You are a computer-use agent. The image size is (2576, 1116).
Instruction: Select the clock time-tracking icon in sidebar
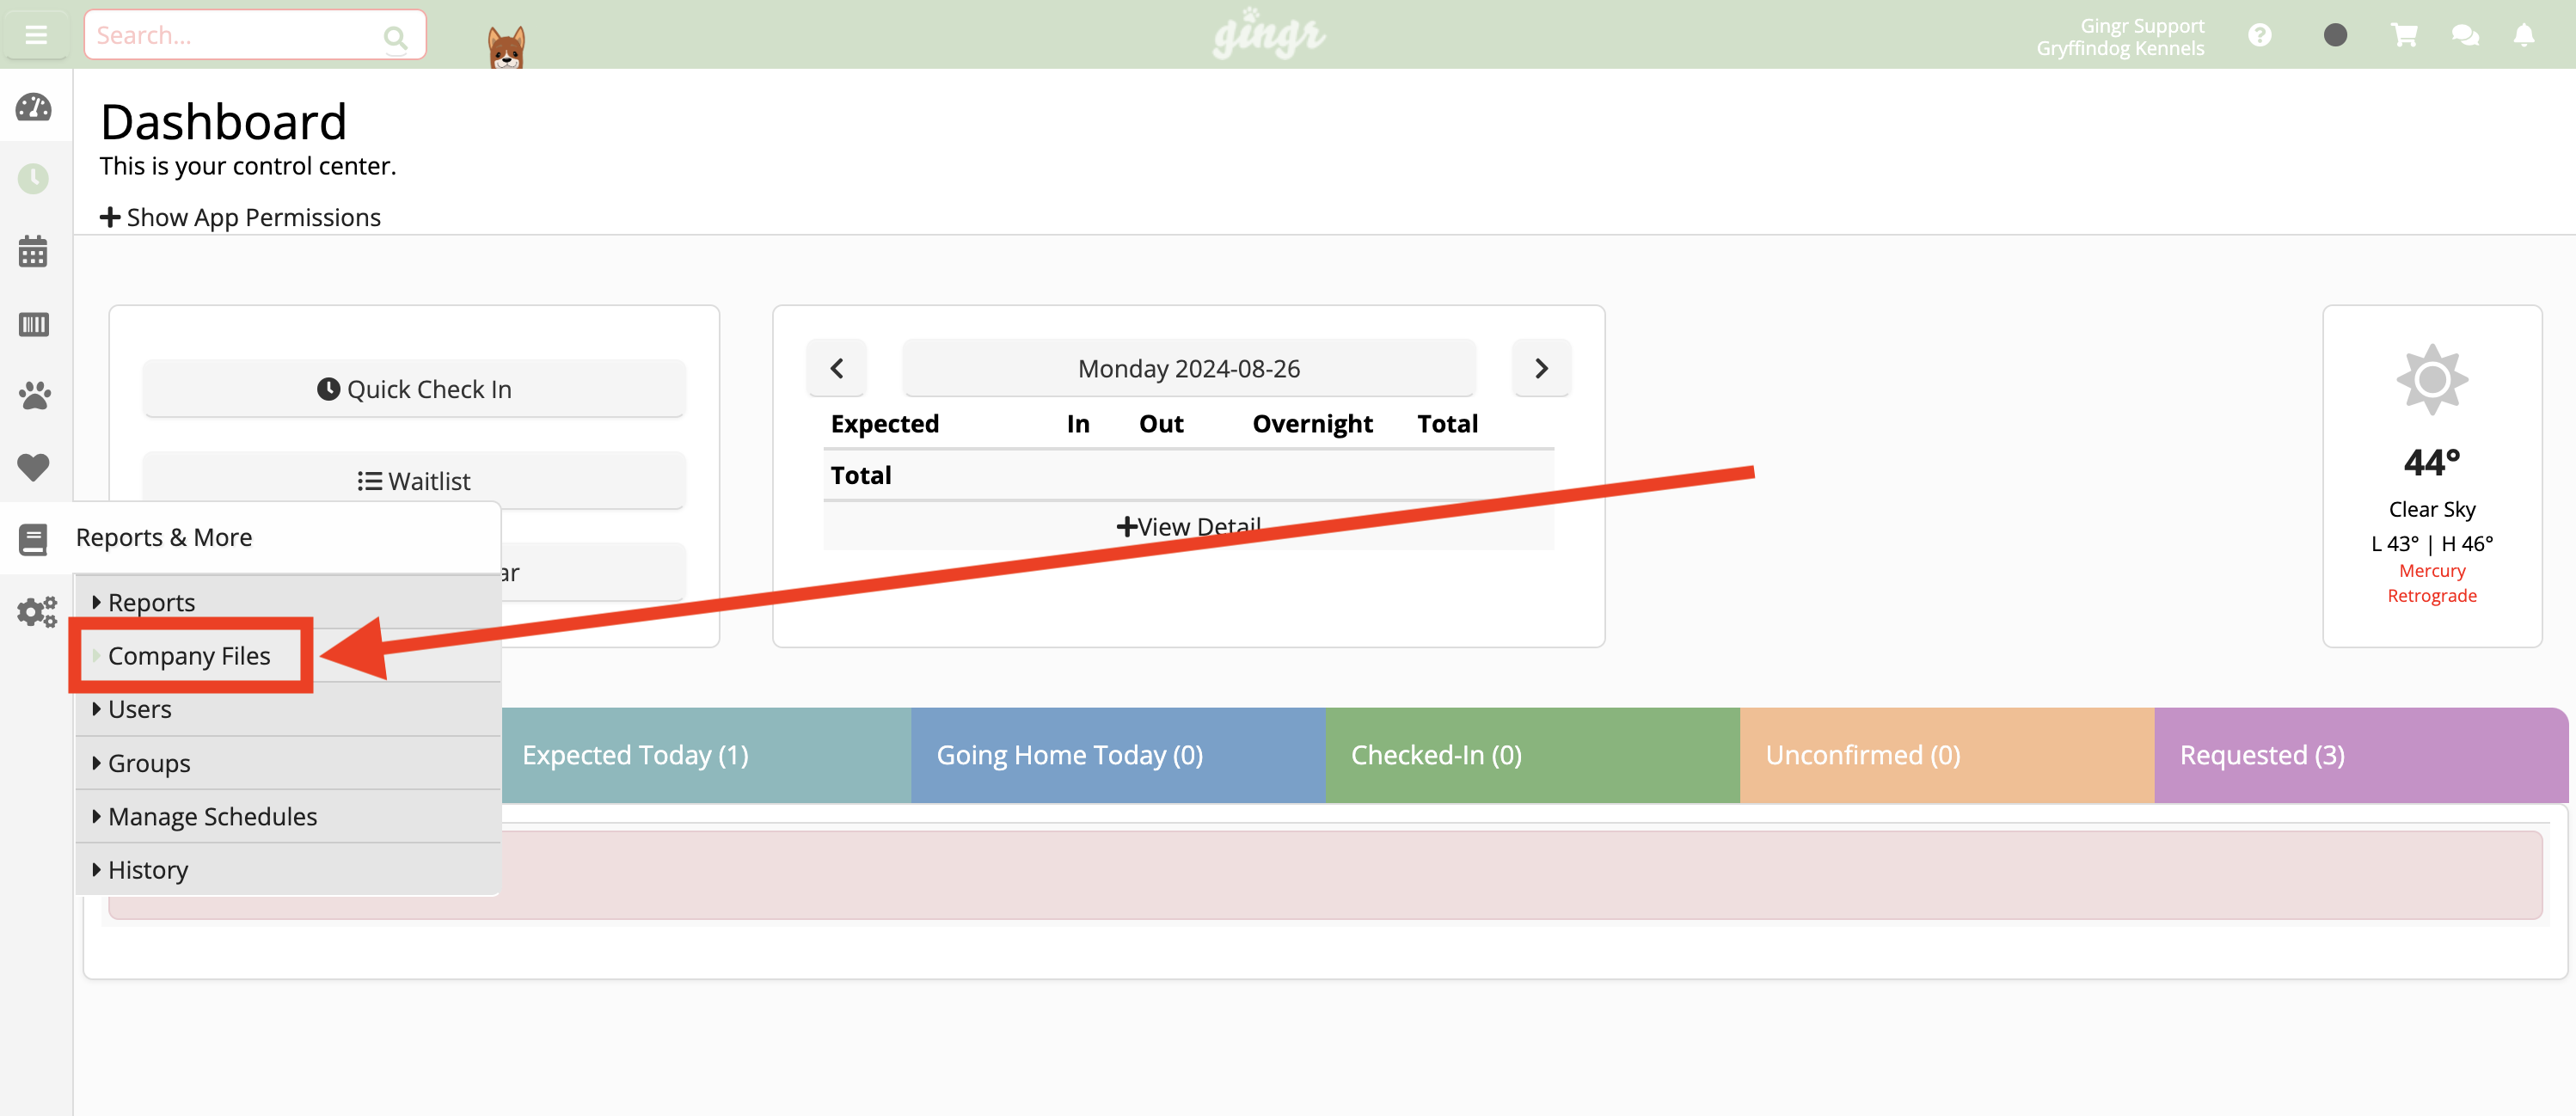(34, 179)
